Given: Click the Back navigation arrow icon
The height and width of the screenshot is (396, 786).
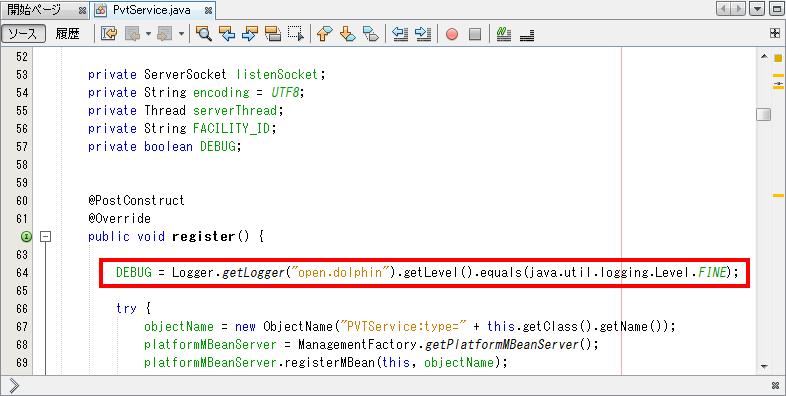Looking at the screenshot, I should 132,34.
